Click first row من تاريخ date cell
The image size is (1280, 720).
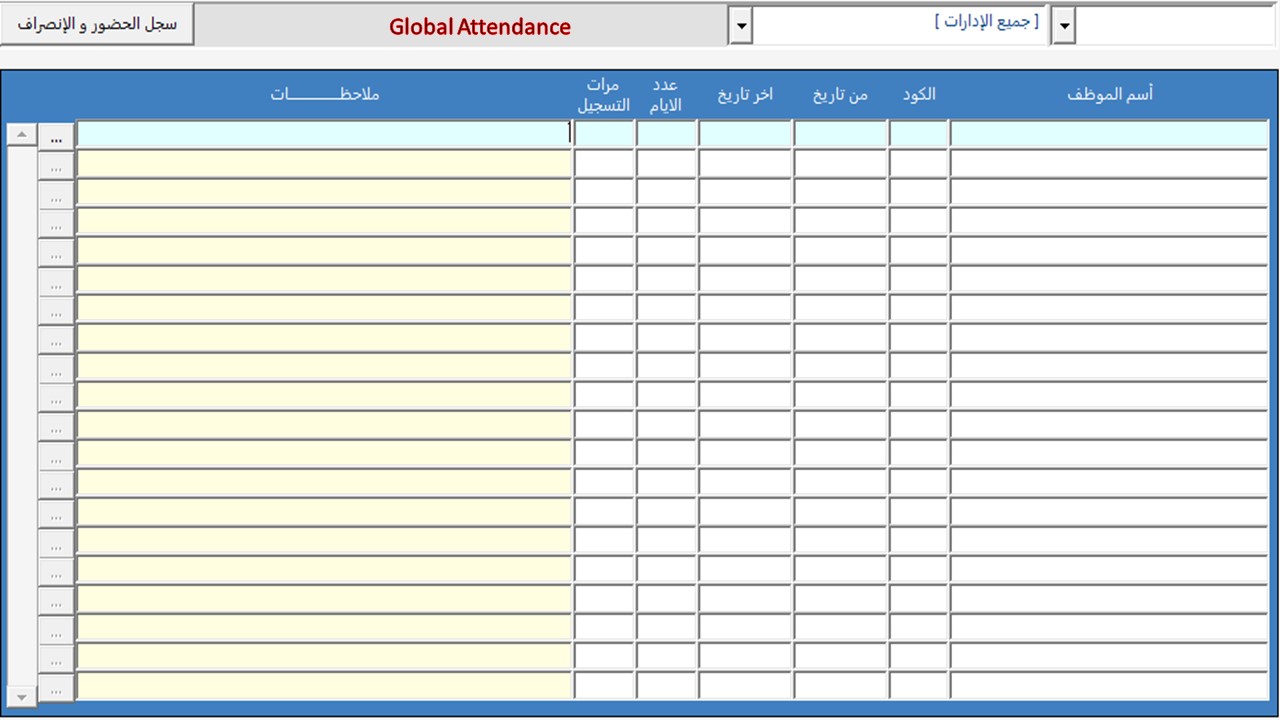[x=840, y=134]
